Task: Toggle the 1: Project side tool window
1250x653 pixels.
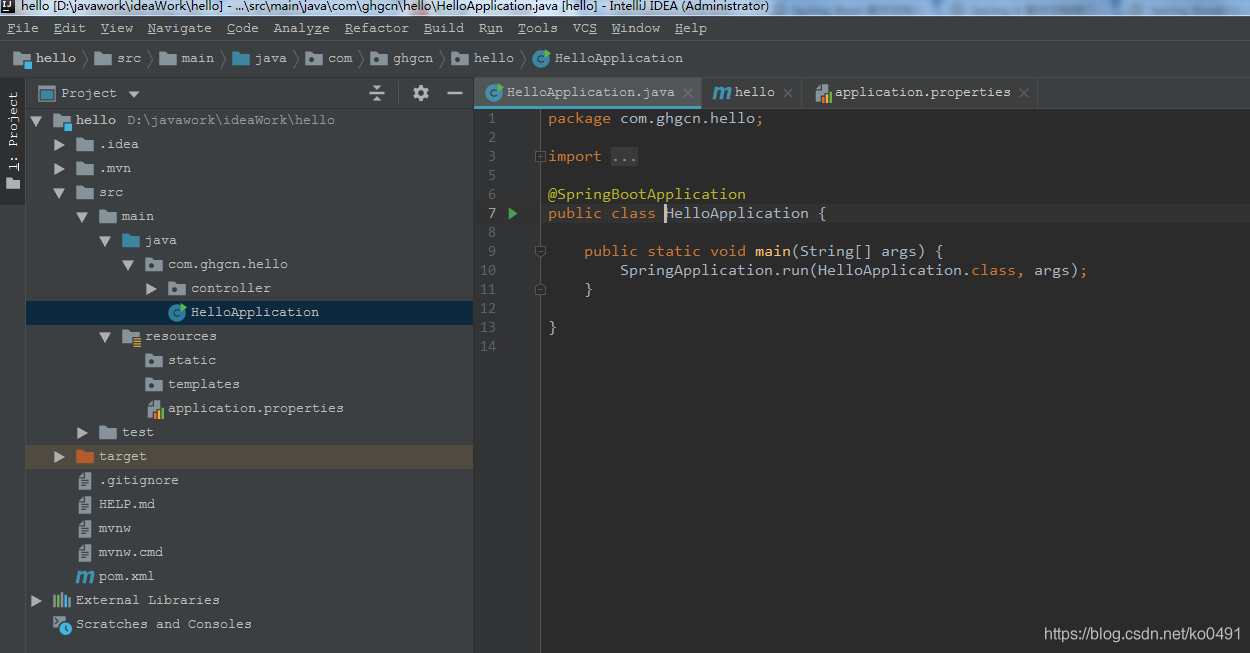Action: pyautogui.click(x=12, y=141)
